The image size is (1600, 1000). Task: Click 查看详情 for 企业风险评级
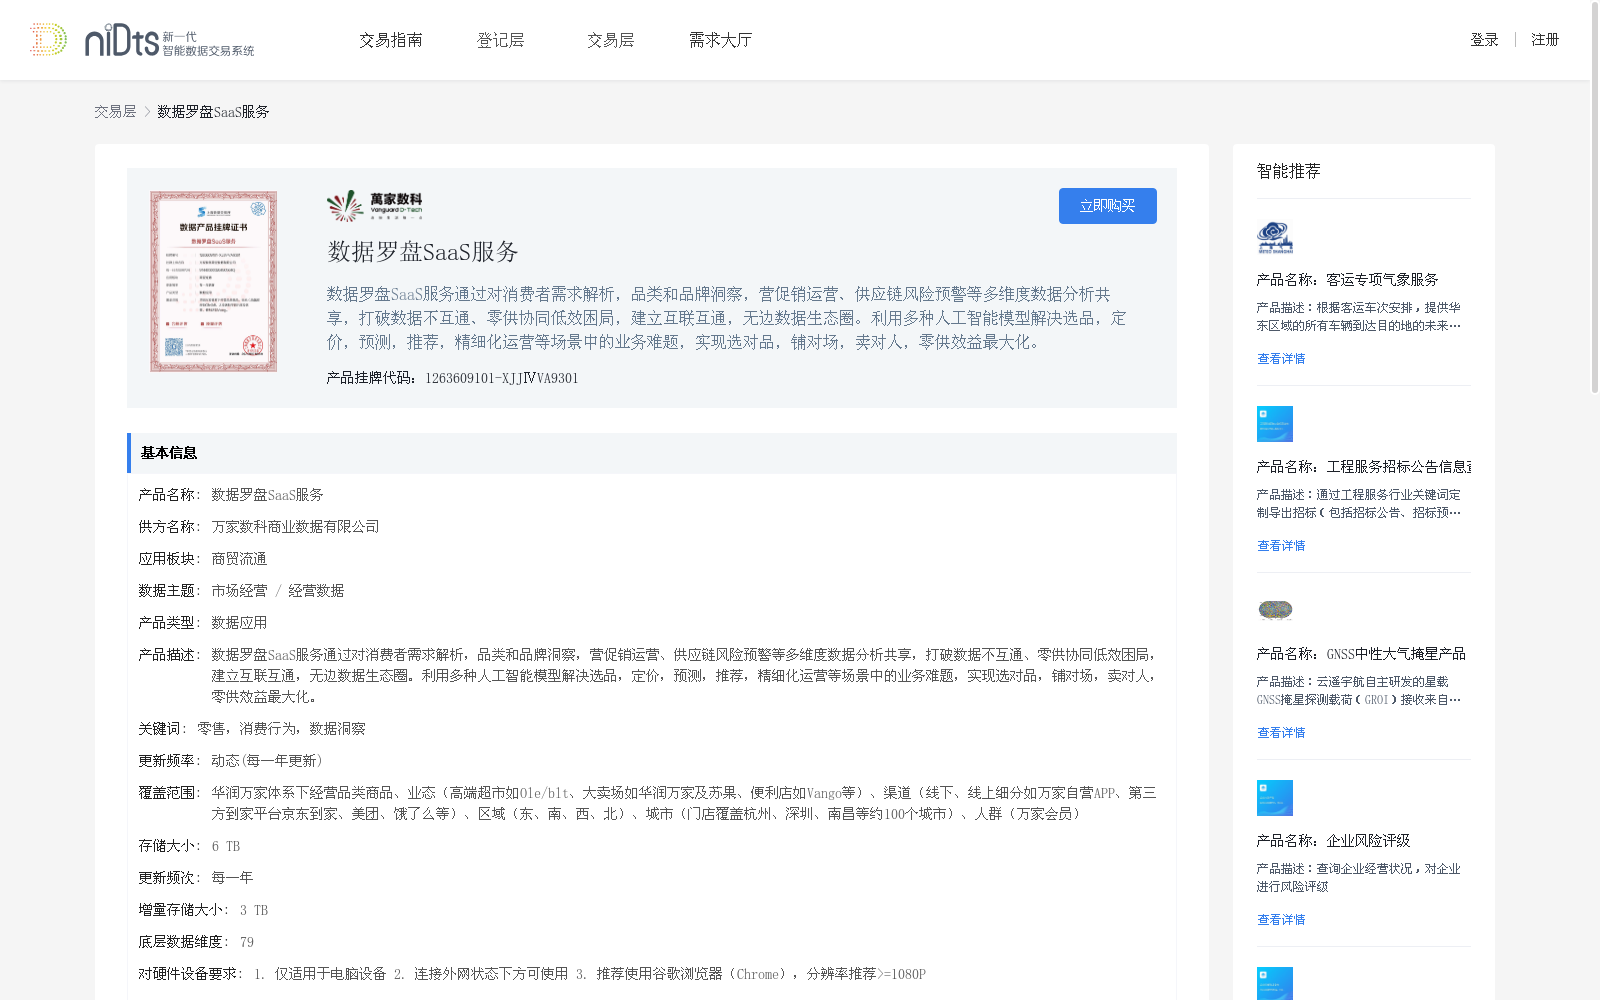point(1281,920)
